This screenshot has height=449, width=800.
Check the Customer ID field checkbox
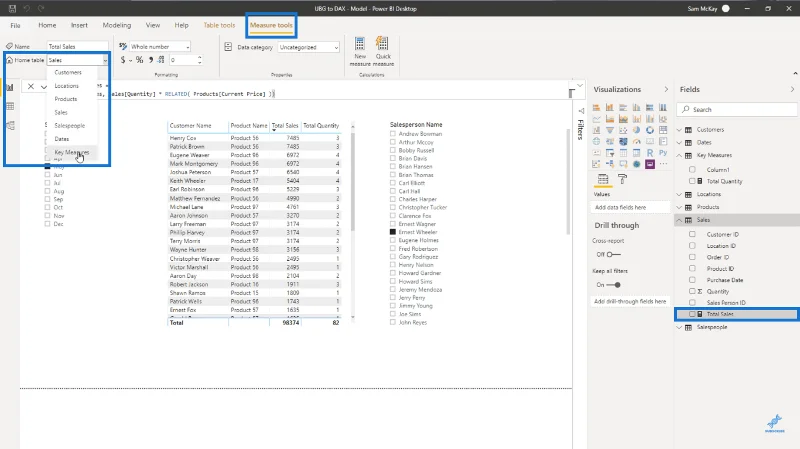click(692, 234)
